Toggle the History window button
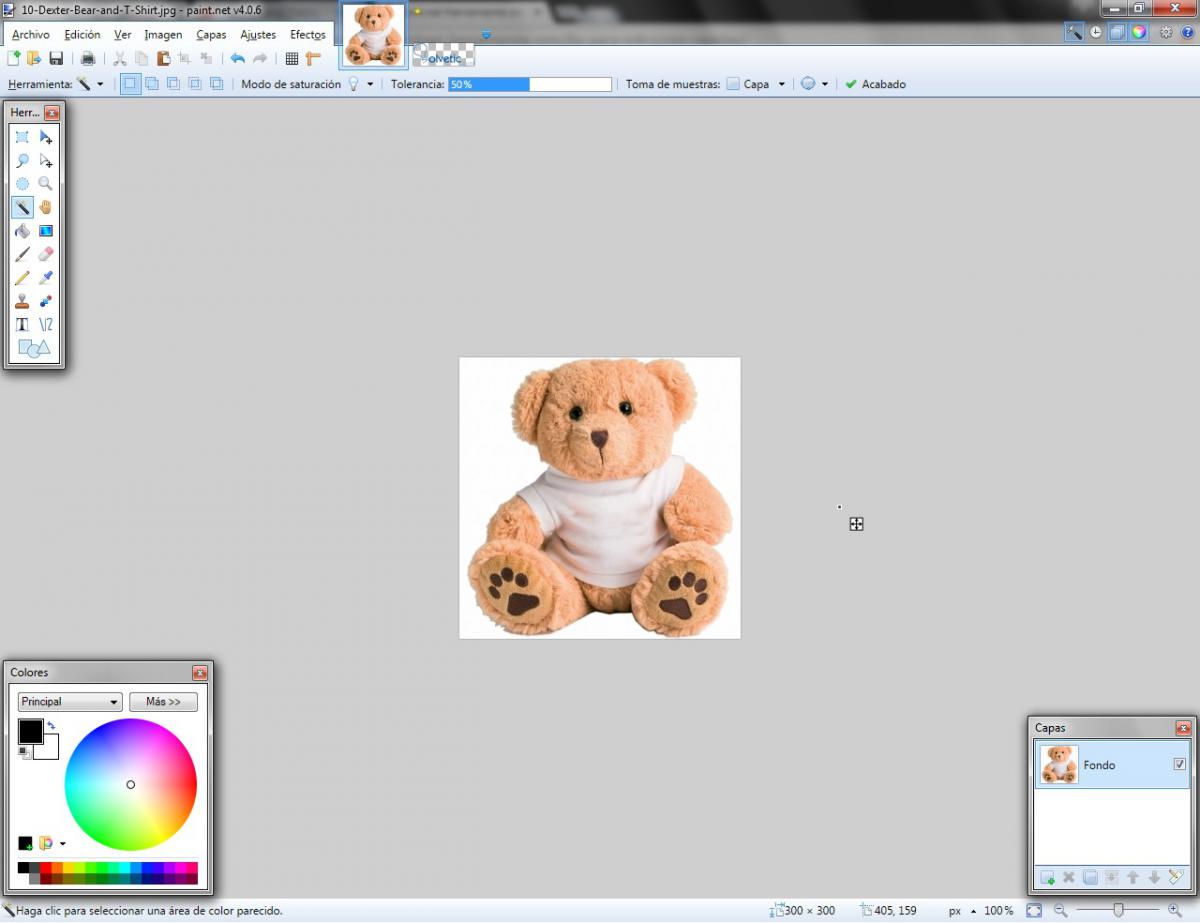Image resolution: width=1200 pixels, height=923 pixels. (1096, 32)
